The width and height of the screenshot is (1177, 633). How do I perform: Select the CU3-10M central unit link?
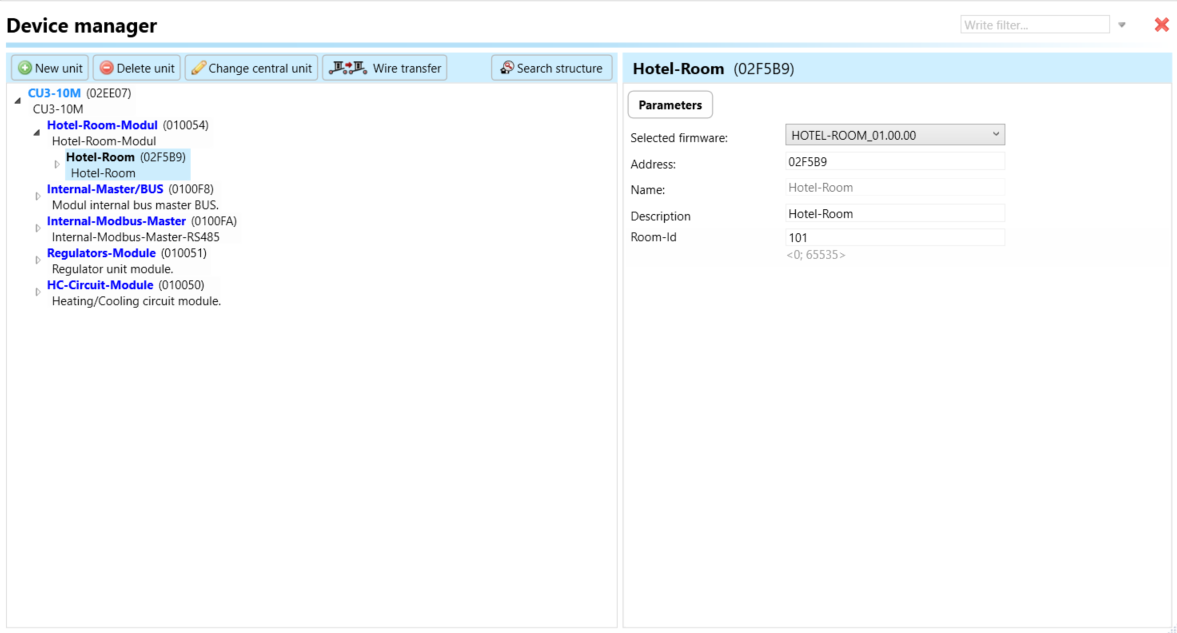[x=54, y=93]
